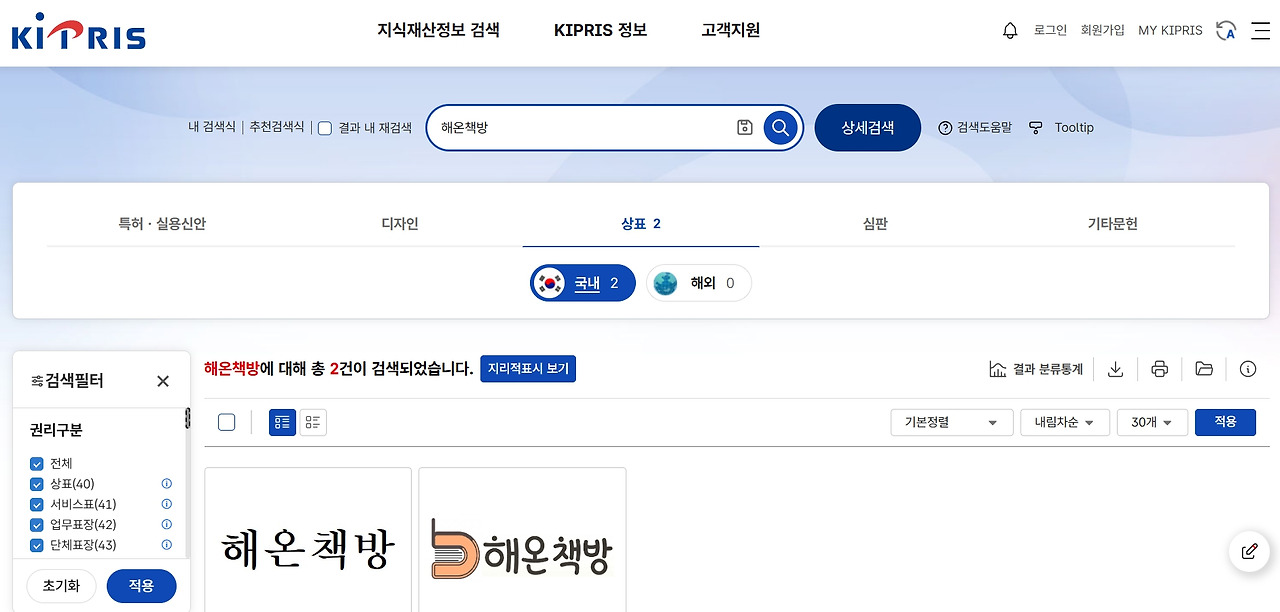Screen dimensions: 1280x612
Task: Download the search results
Action: coord(1116,369)
